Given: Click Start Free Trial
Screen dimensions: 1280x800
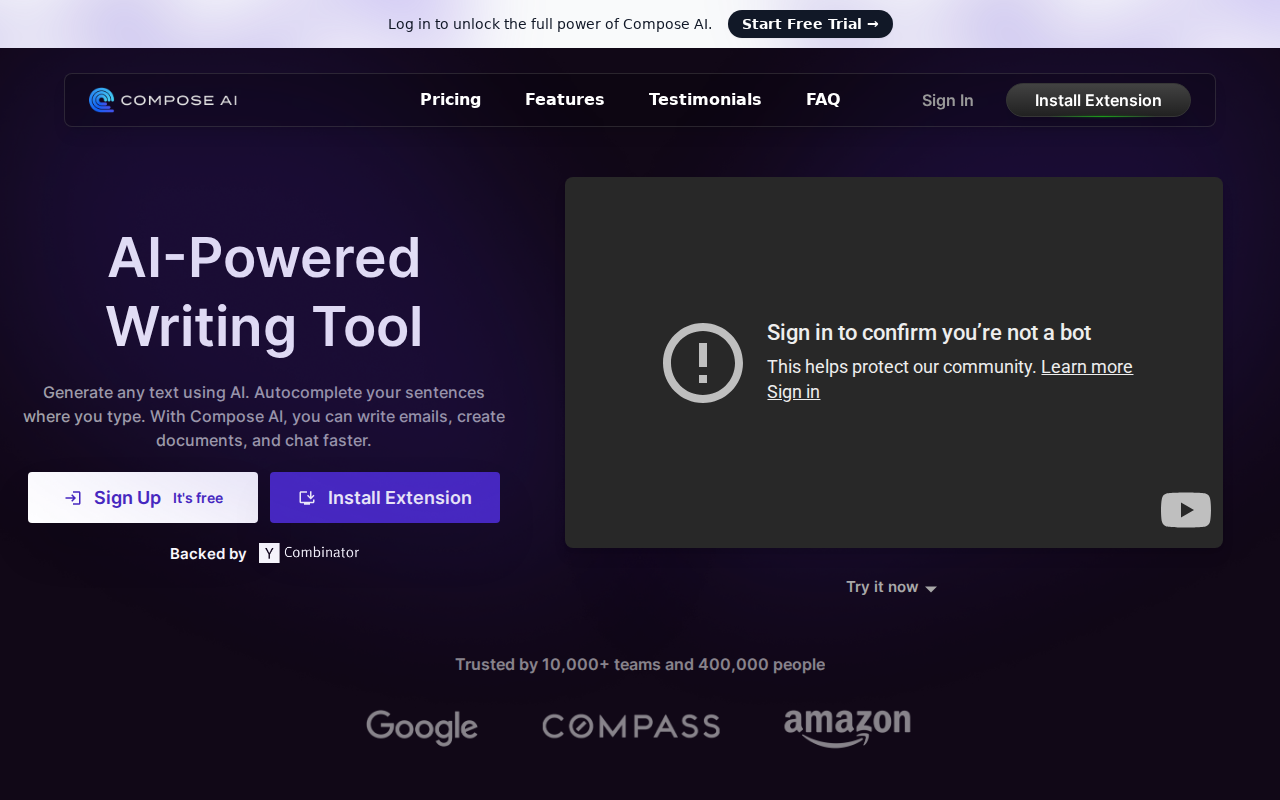Looking at the screenshot, I should click(810, 23).
